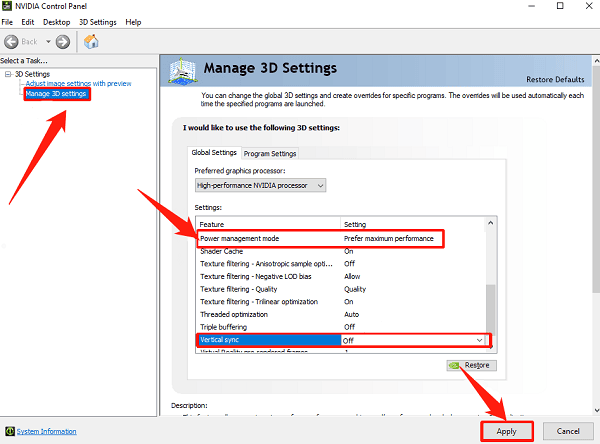Select Texture filtering Anisotropic sample row

pyautogui.click(x=341, y=264)
